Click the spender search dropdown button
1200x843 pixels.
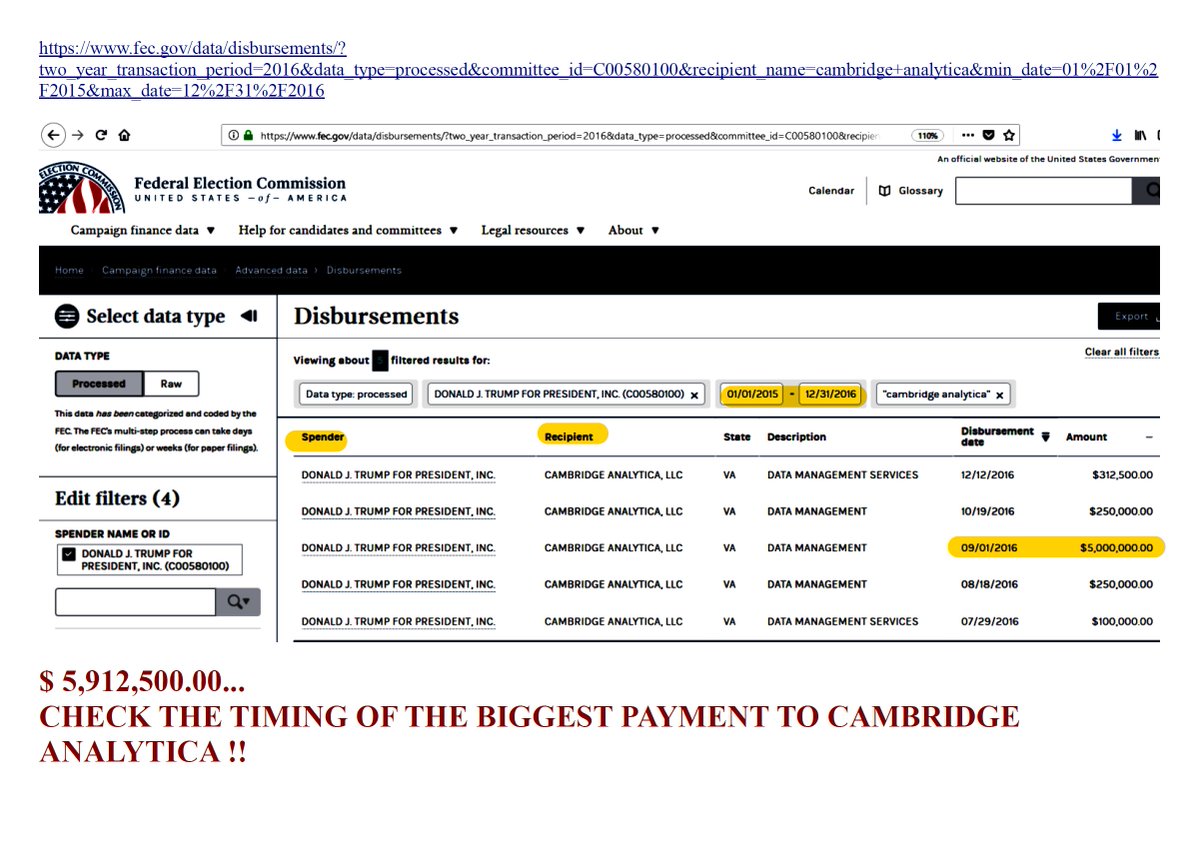(x=238, y=601)
